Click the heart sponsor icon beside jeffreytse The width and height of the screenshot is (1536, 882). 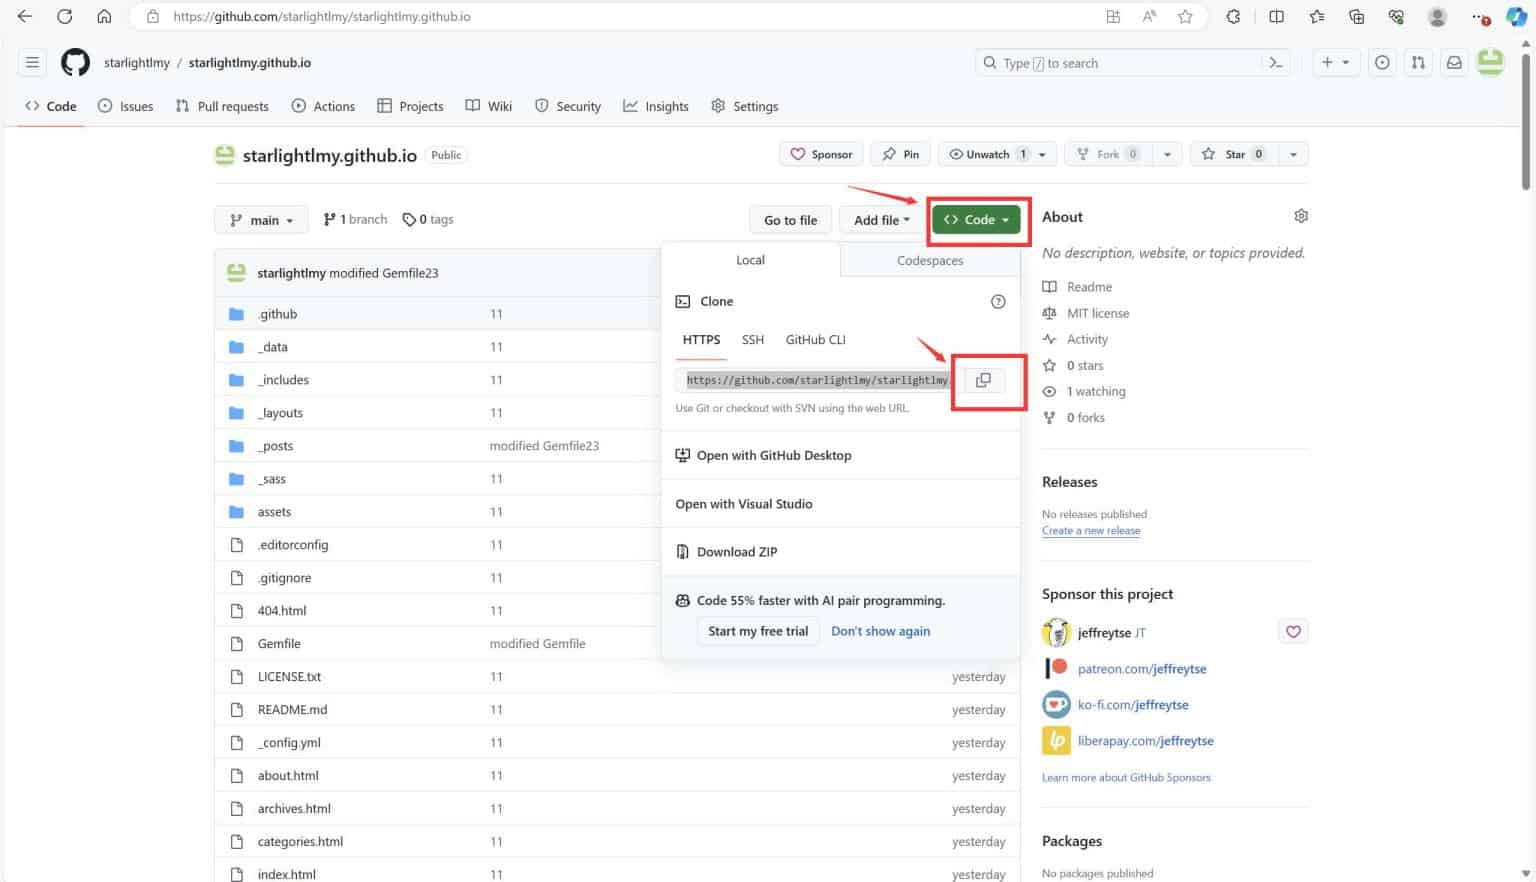1293,632
